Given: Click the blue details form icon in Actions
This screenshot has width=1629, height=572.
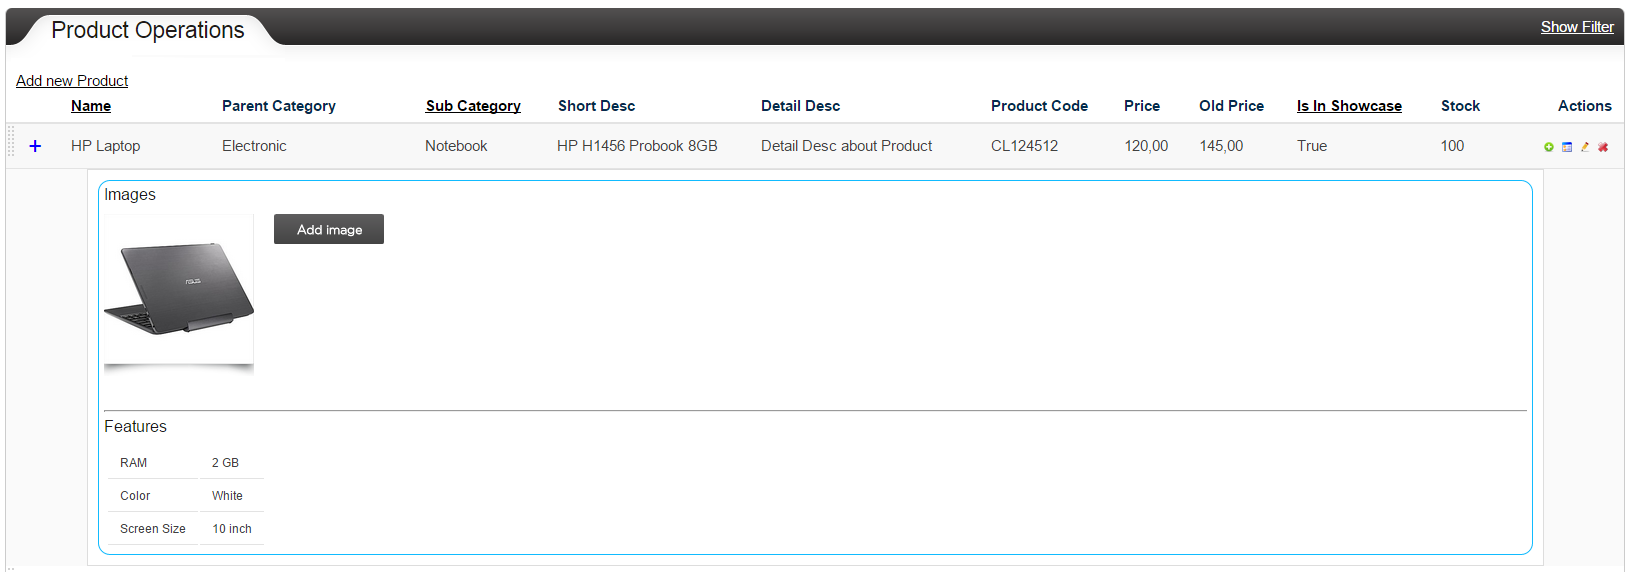Looking at the screenshot, I should click(x=1567, y=147).
